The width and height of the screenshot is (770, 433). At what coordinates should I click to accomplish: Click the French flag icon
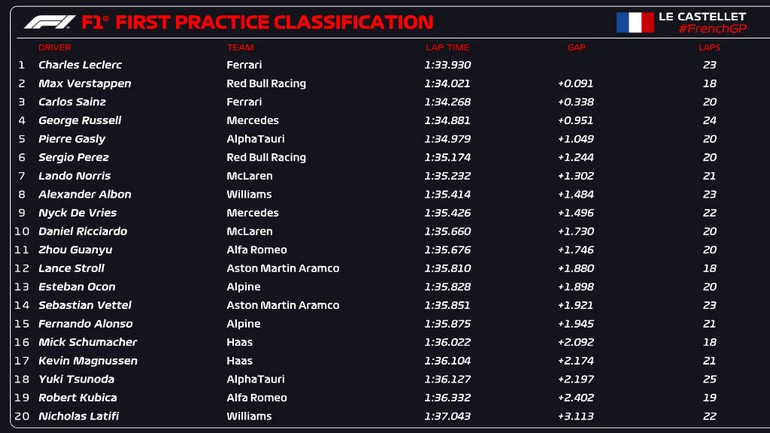pyautogui.click(x=634, y=22)
